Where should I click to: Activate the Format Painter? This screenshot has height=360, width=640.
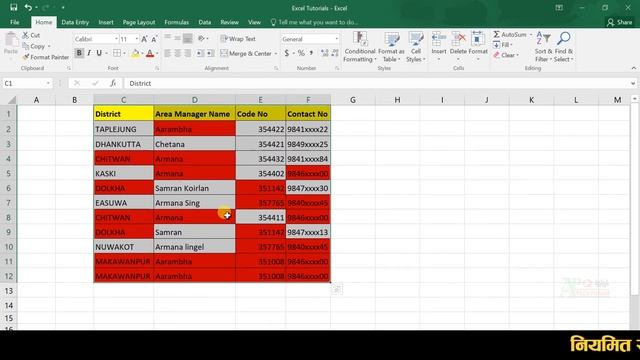click(x=46, y=57)
